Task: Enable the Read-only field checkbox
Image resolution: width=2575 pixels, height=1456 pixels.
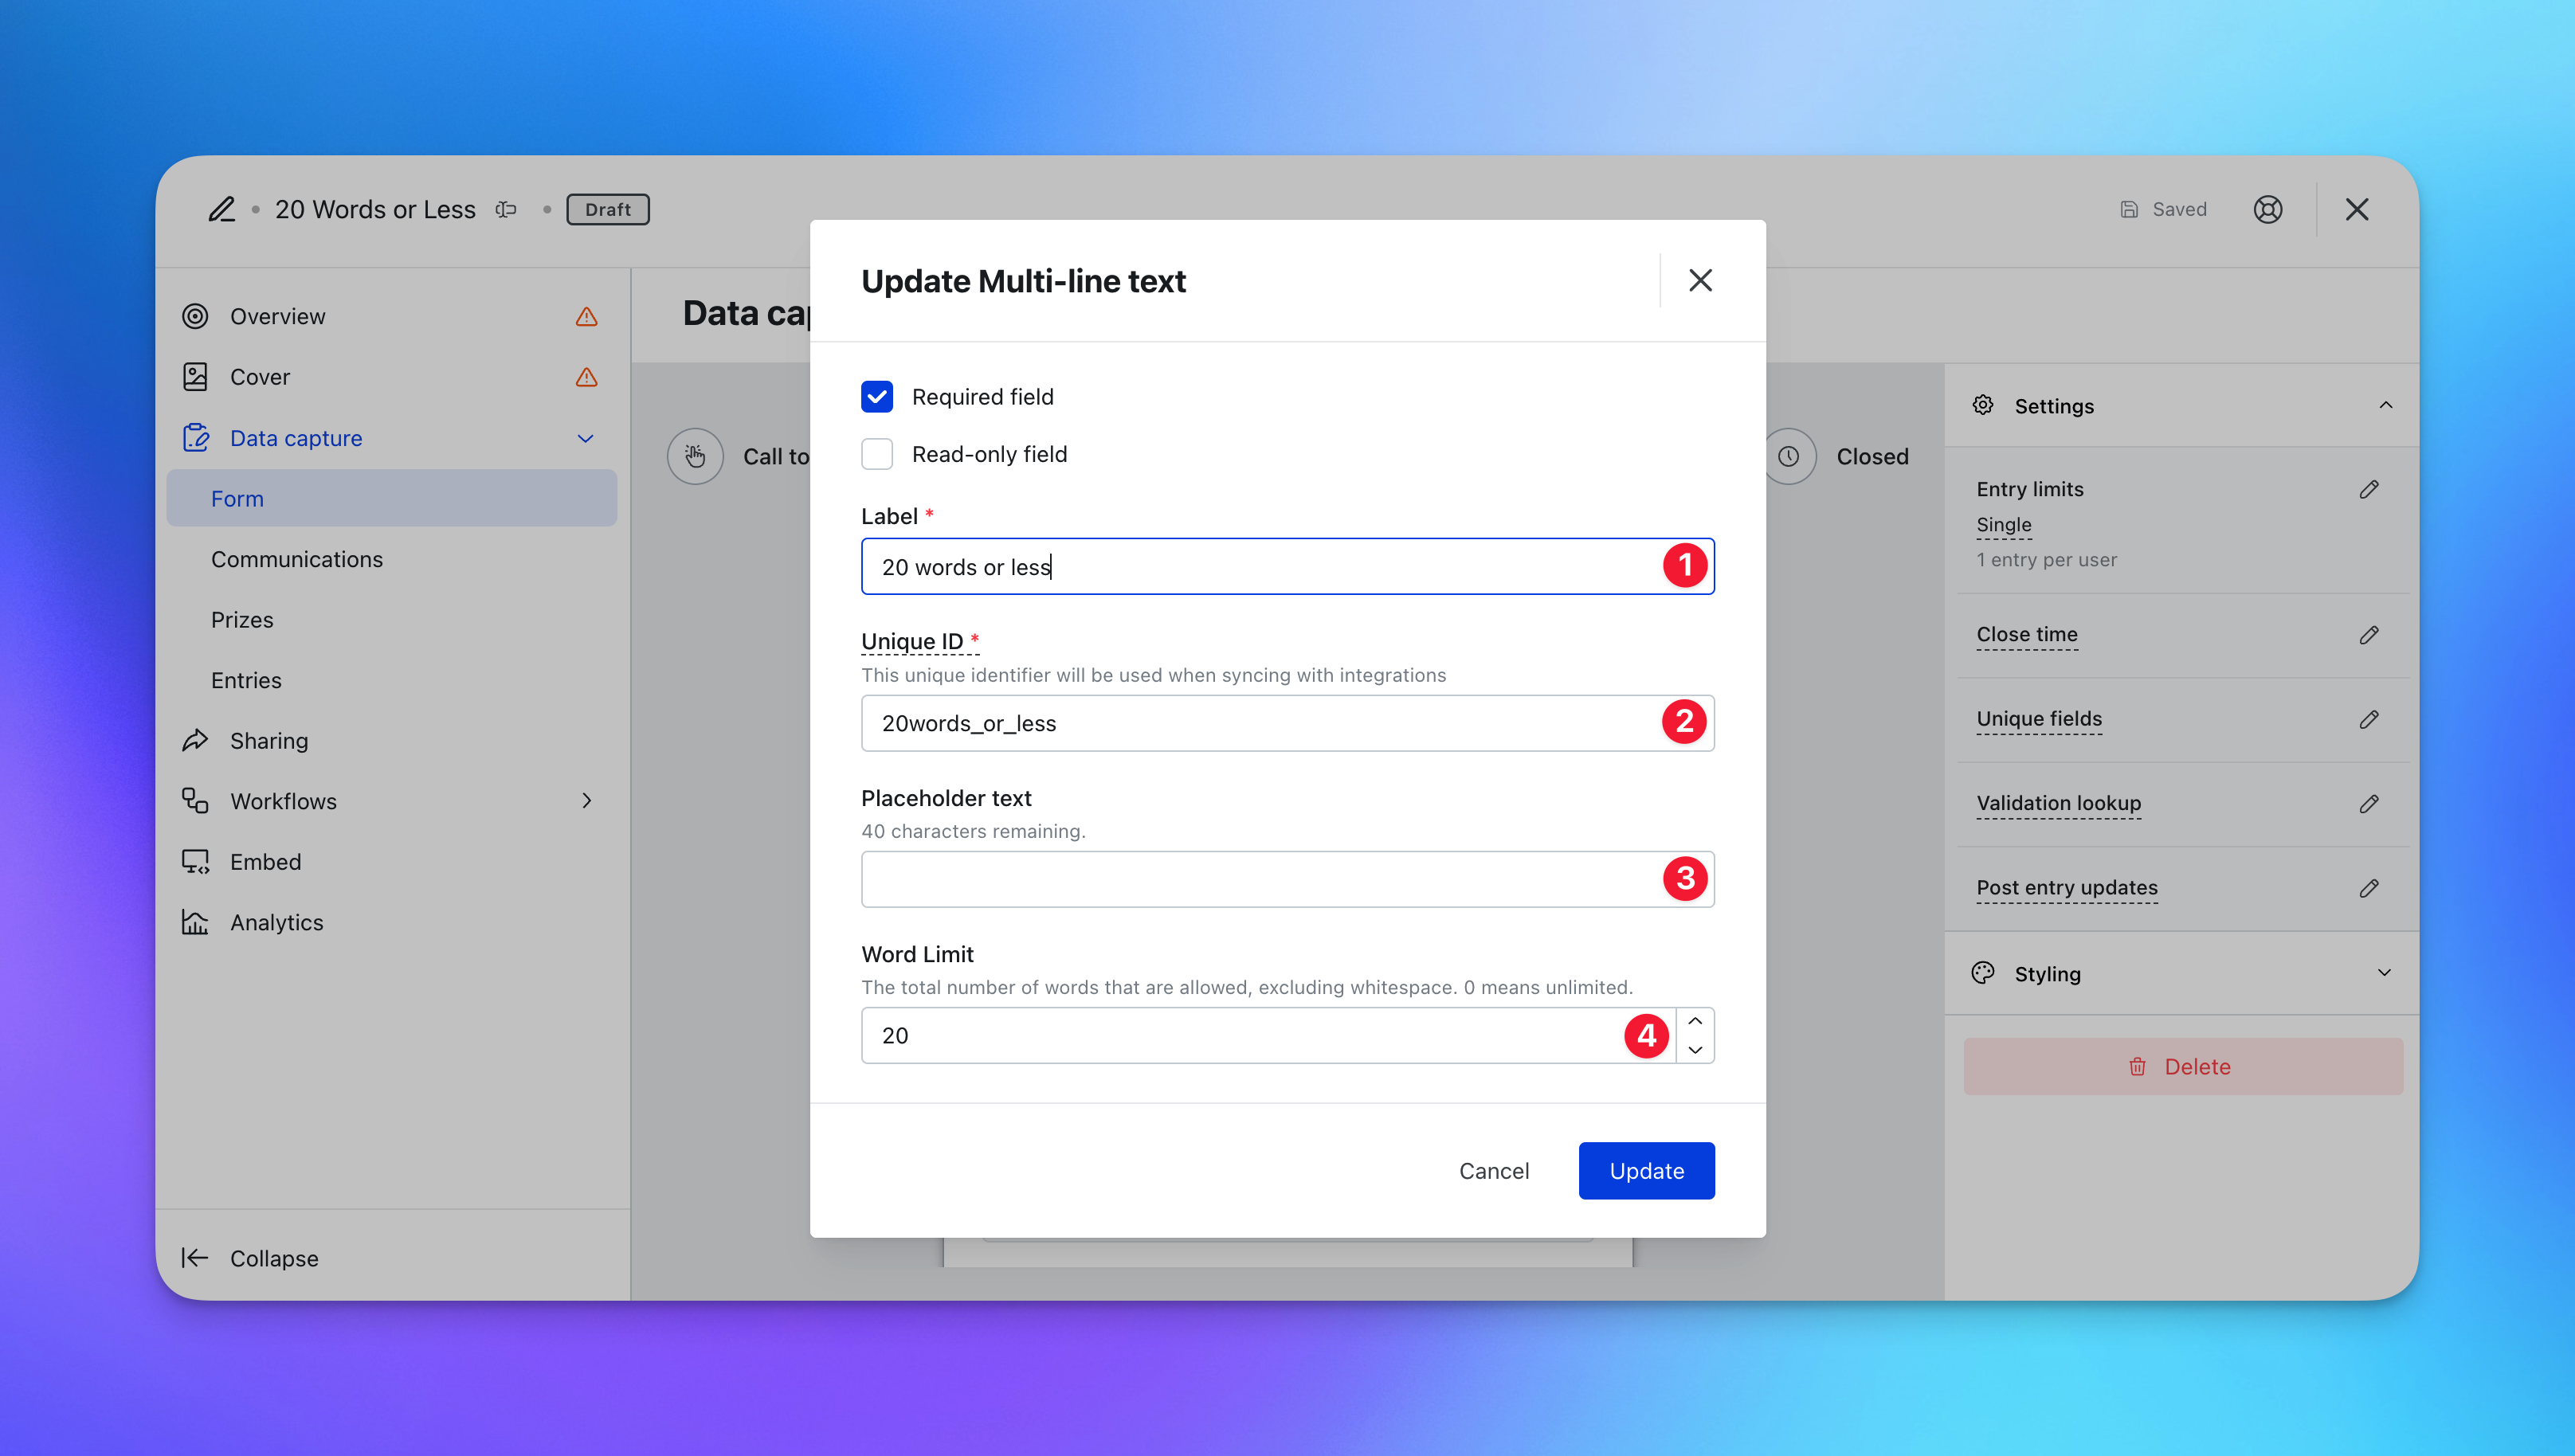Action: pyautogui.click(x=877, y=454)
